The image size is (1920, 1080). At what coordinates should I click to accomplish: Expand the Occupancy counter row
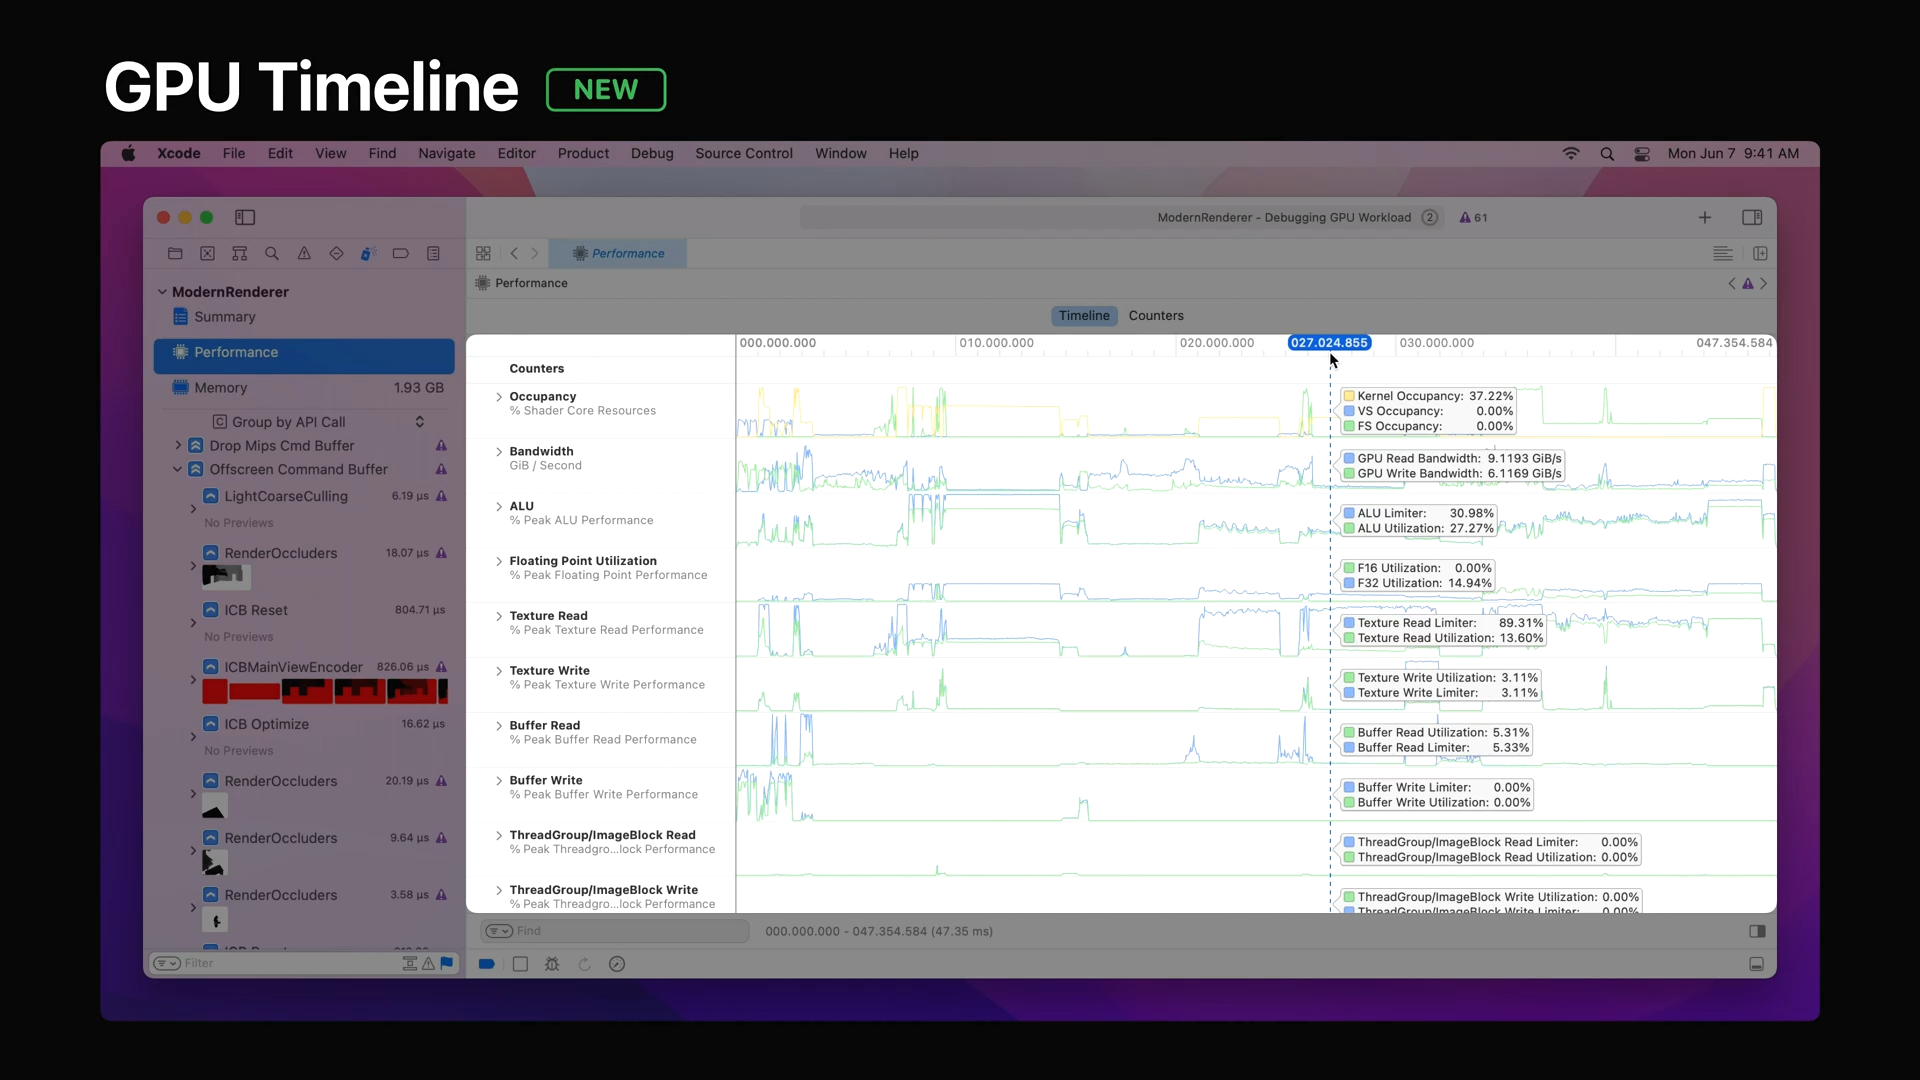[499, 397]
